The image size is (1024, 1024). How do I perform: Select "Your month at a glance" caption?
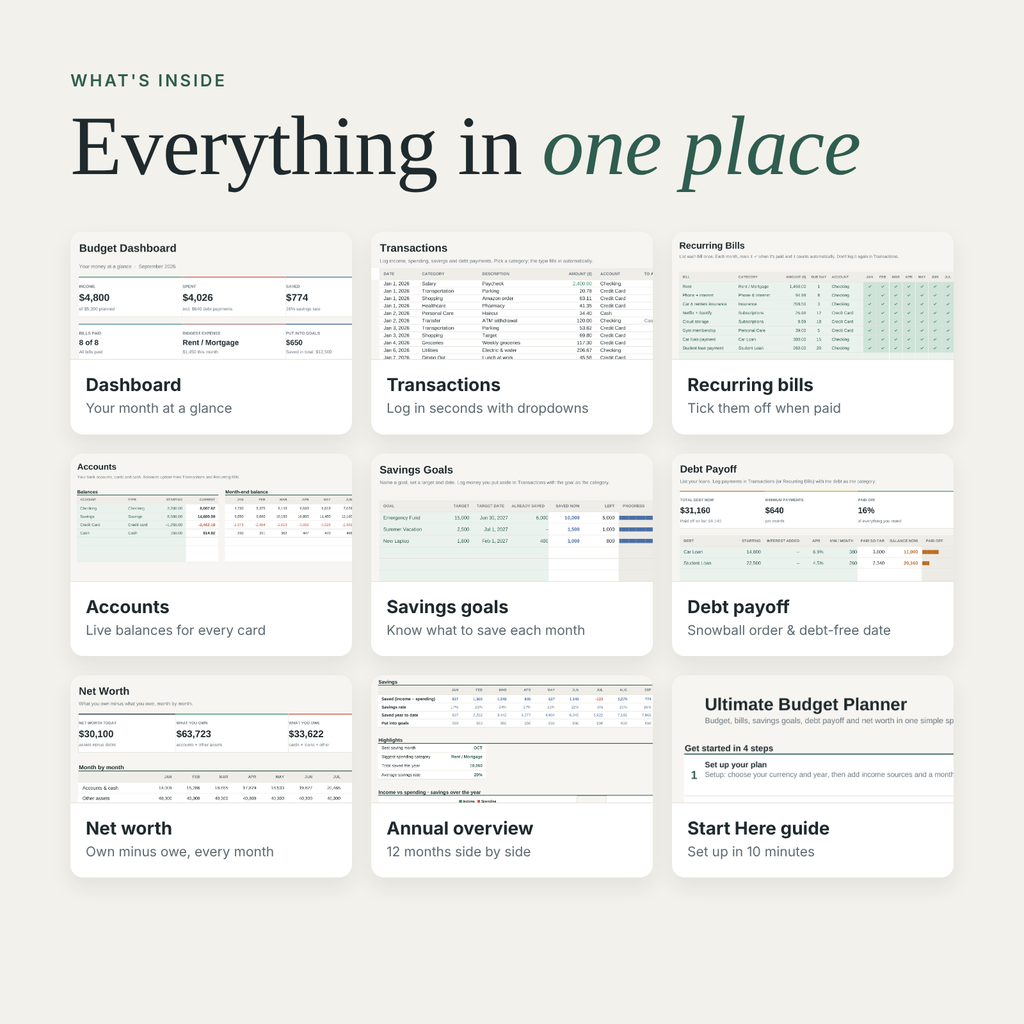159,408
